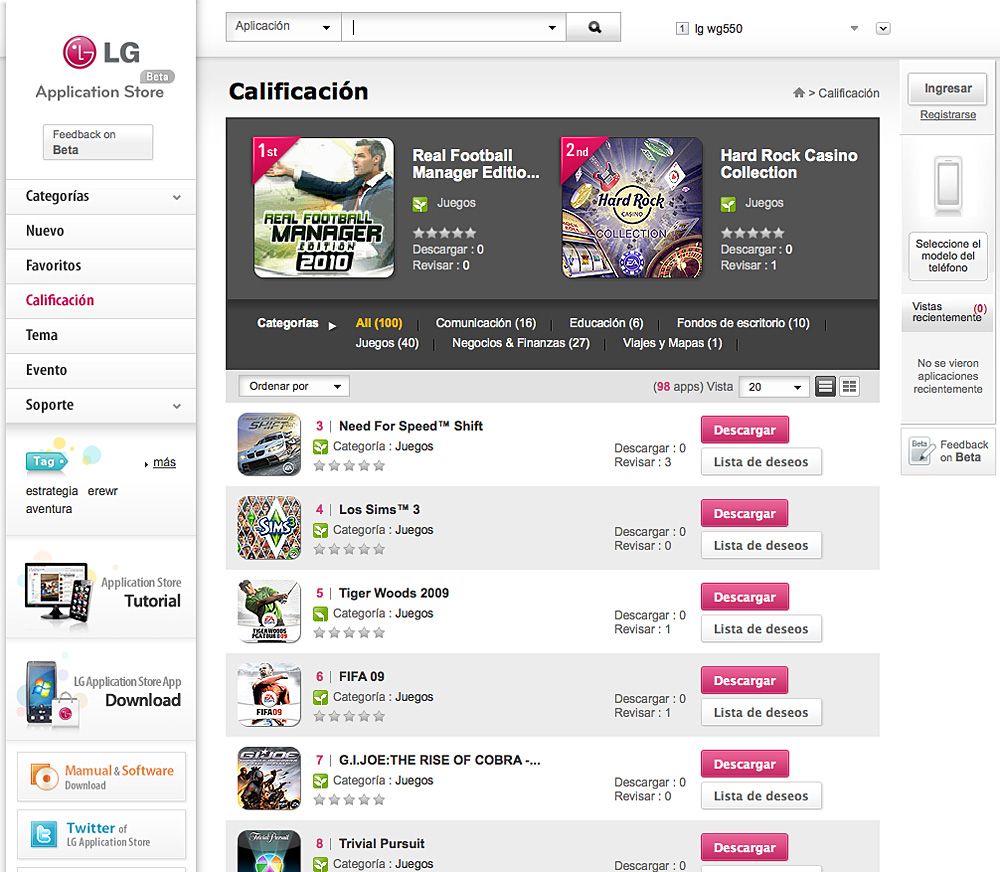Screen dimensions: 1000x872
Task: Add FIFA 09 to Lista de deseos
Action: (761, 713)
